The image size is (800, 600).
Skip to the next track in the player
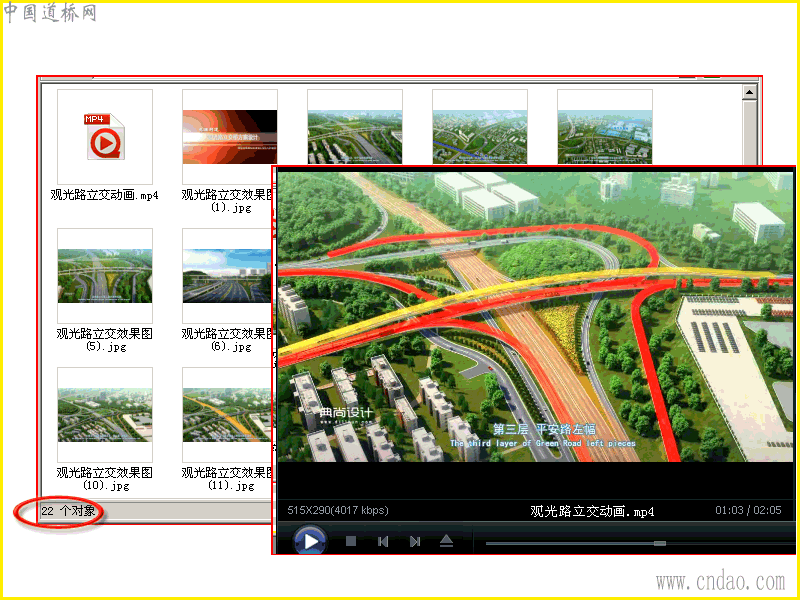[415, 541]
